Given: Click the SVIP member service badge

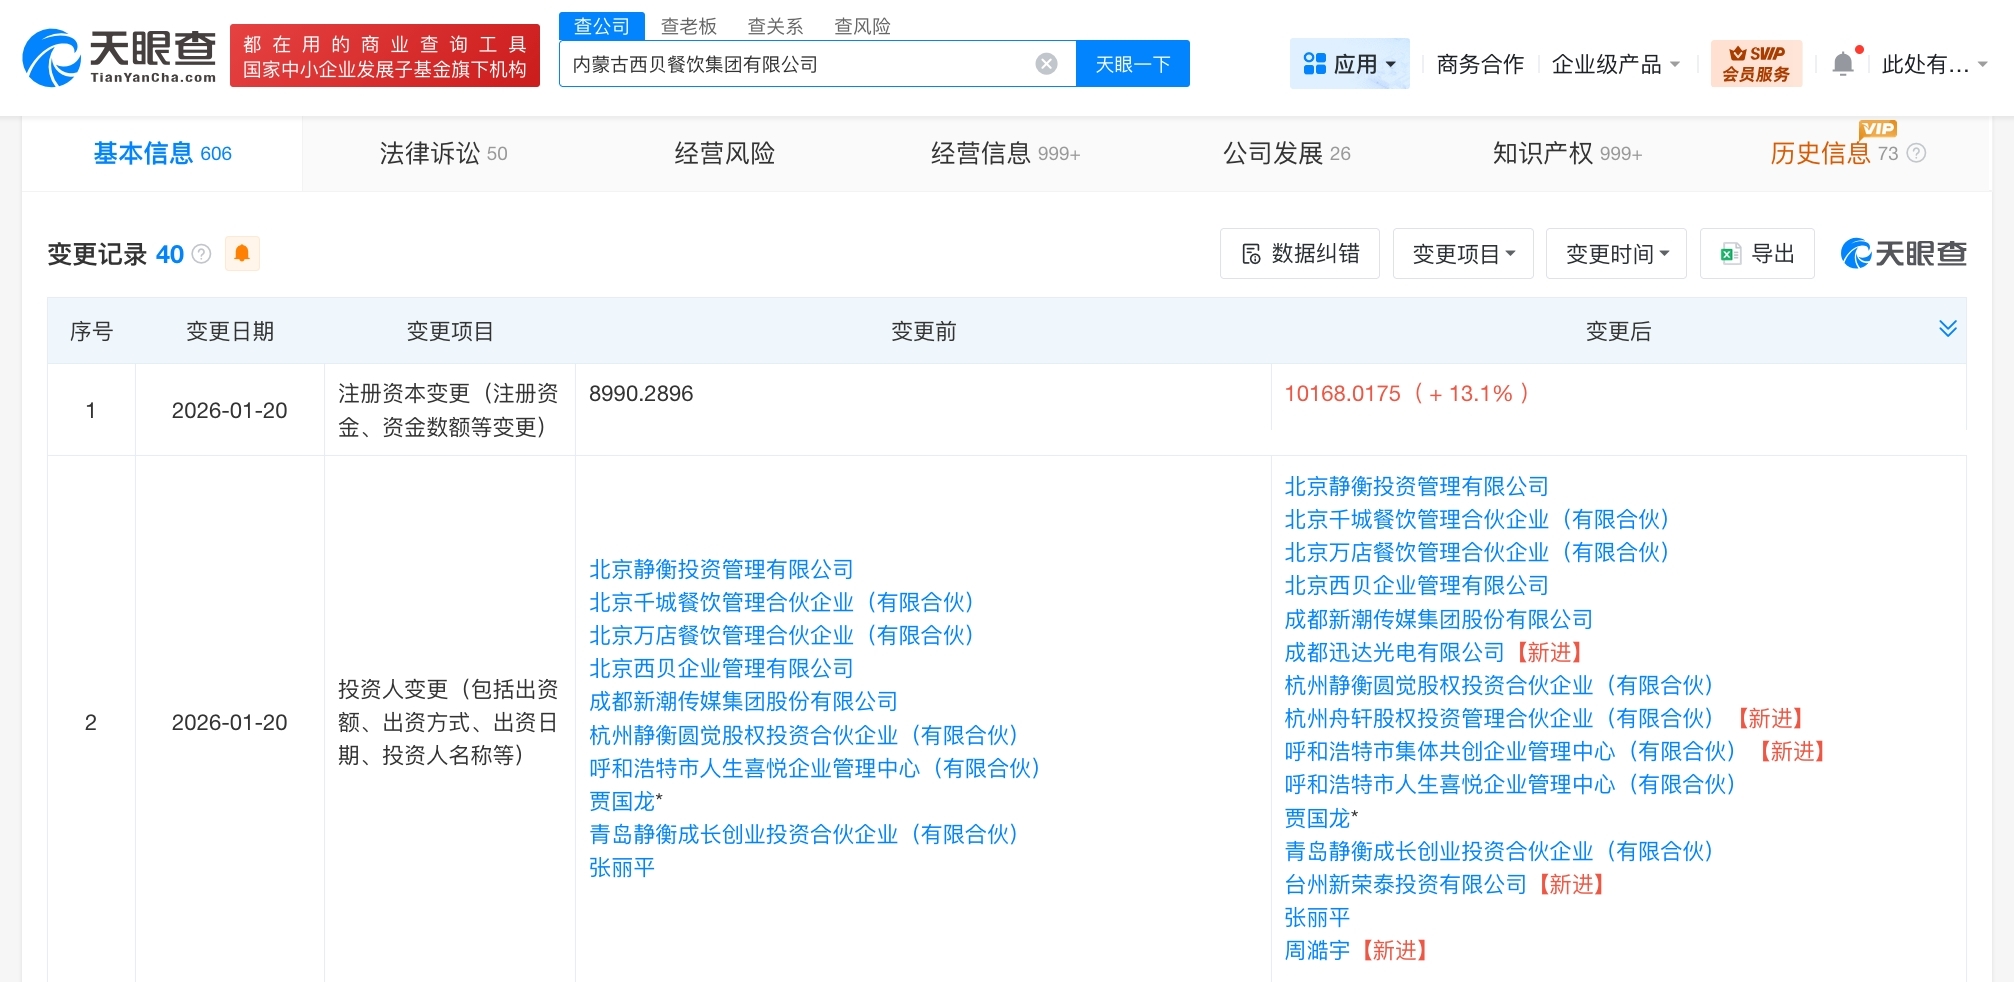Looking at the screenshot, I should 1756,64.
